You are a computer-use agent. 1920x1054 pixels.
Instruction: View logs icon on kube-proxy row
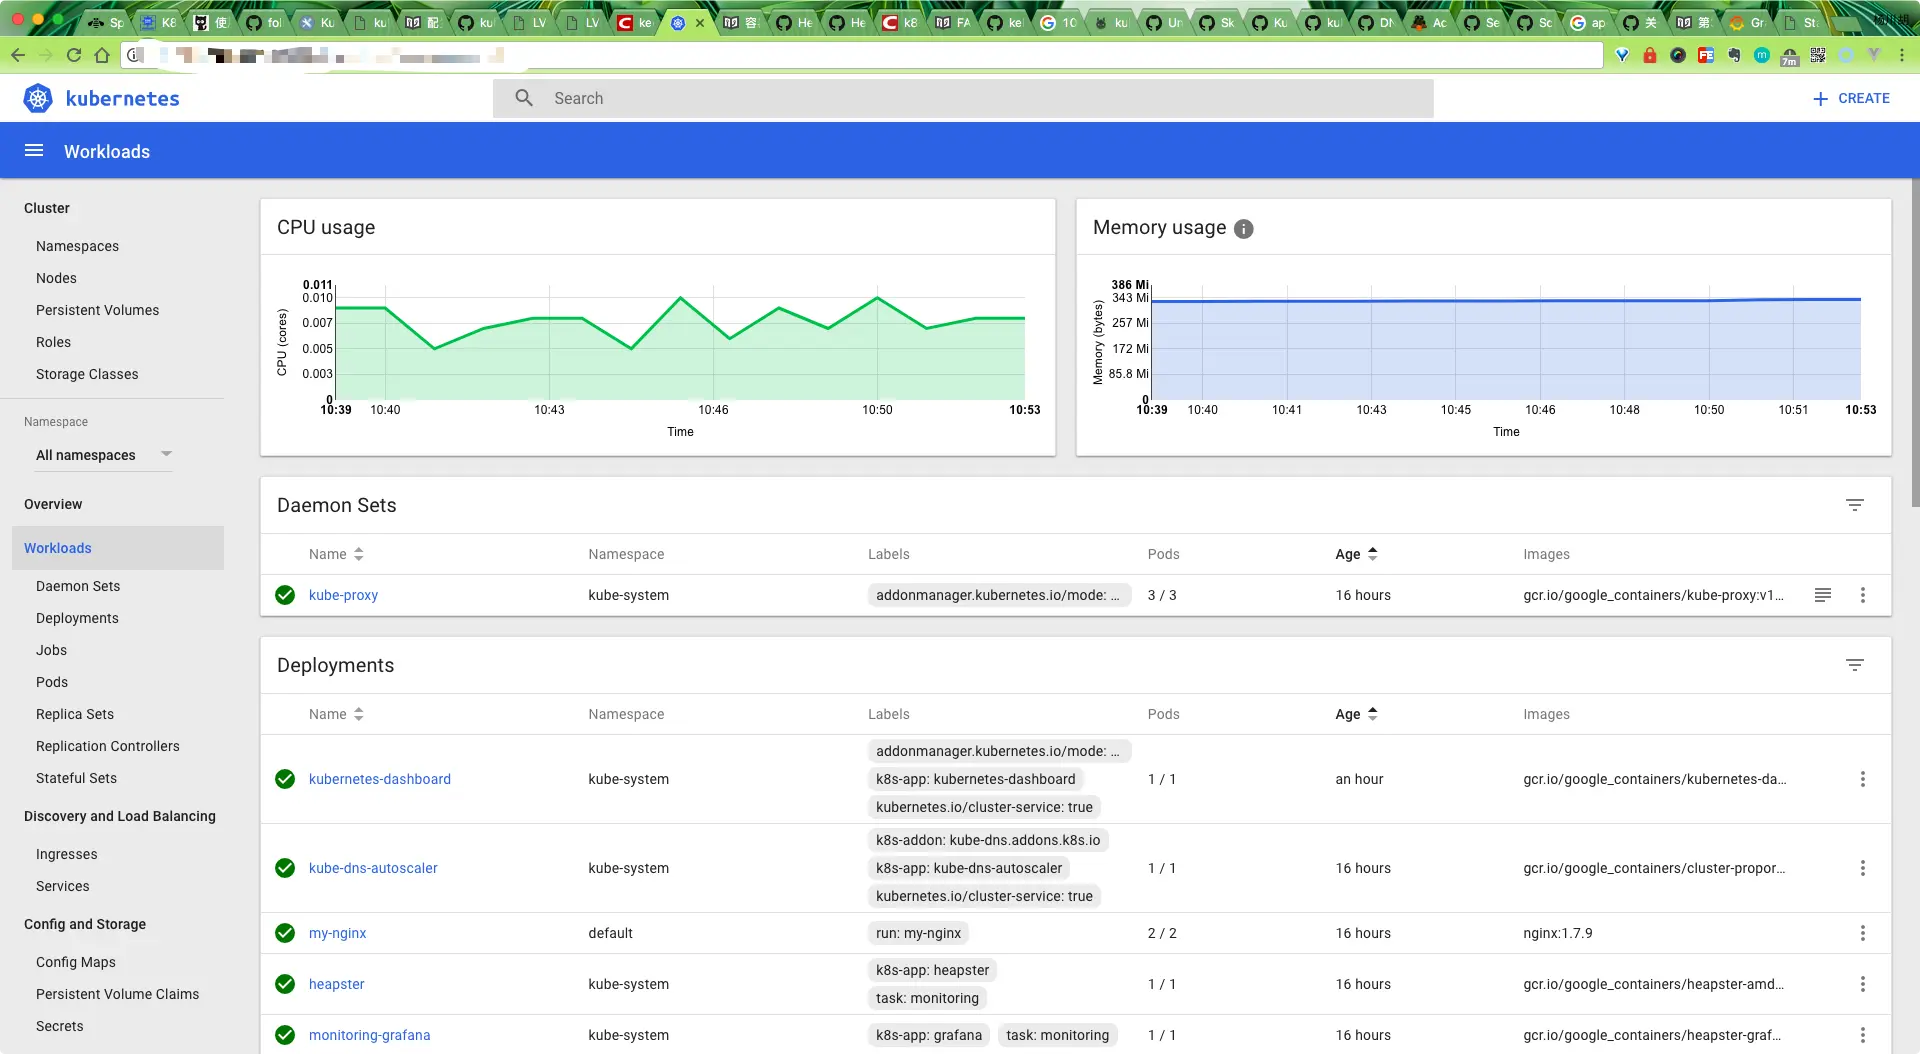coord(1823,595)
